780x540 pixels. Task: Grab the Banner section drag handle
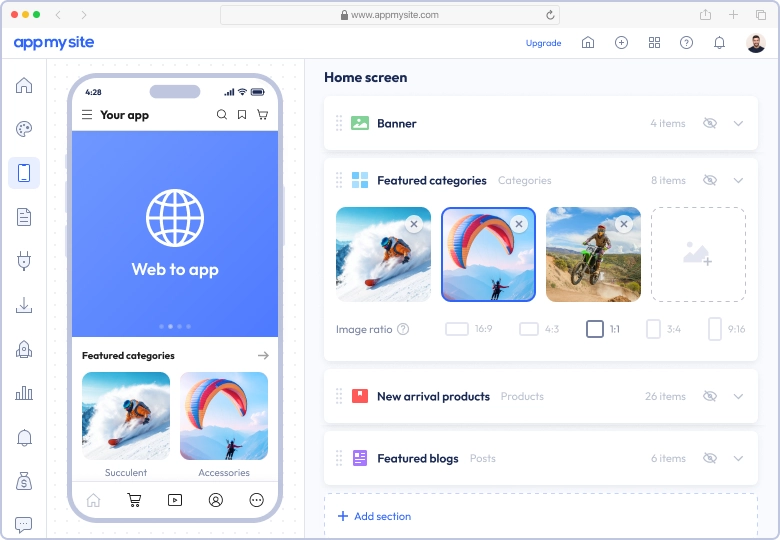coord(339,123)
